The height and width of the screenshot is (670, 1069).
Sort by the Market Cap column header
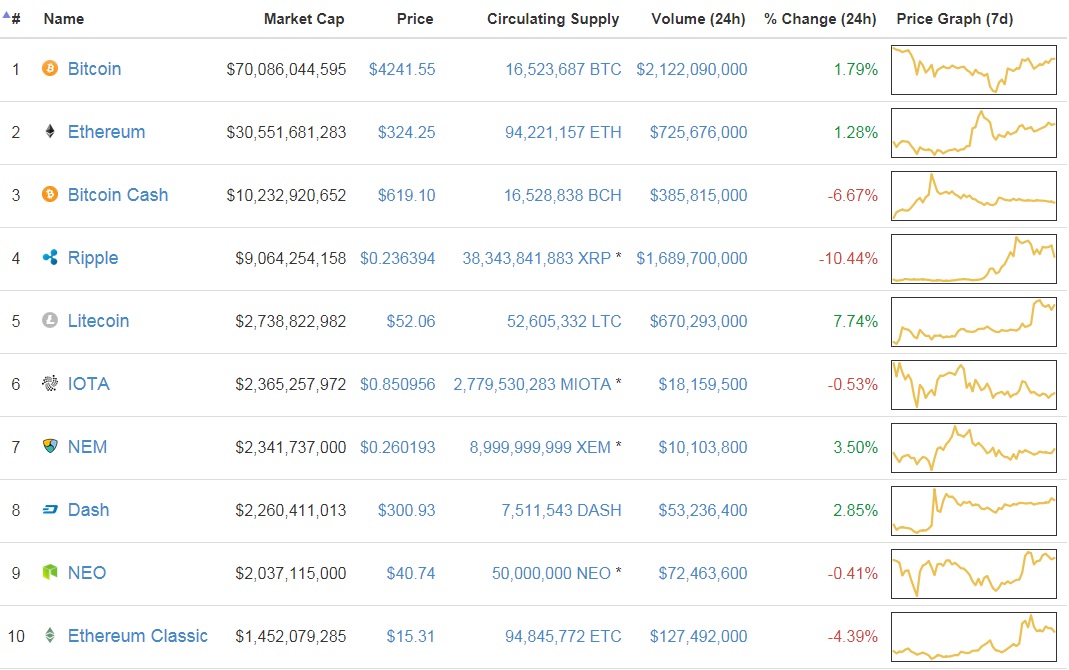tap(304, 19)
